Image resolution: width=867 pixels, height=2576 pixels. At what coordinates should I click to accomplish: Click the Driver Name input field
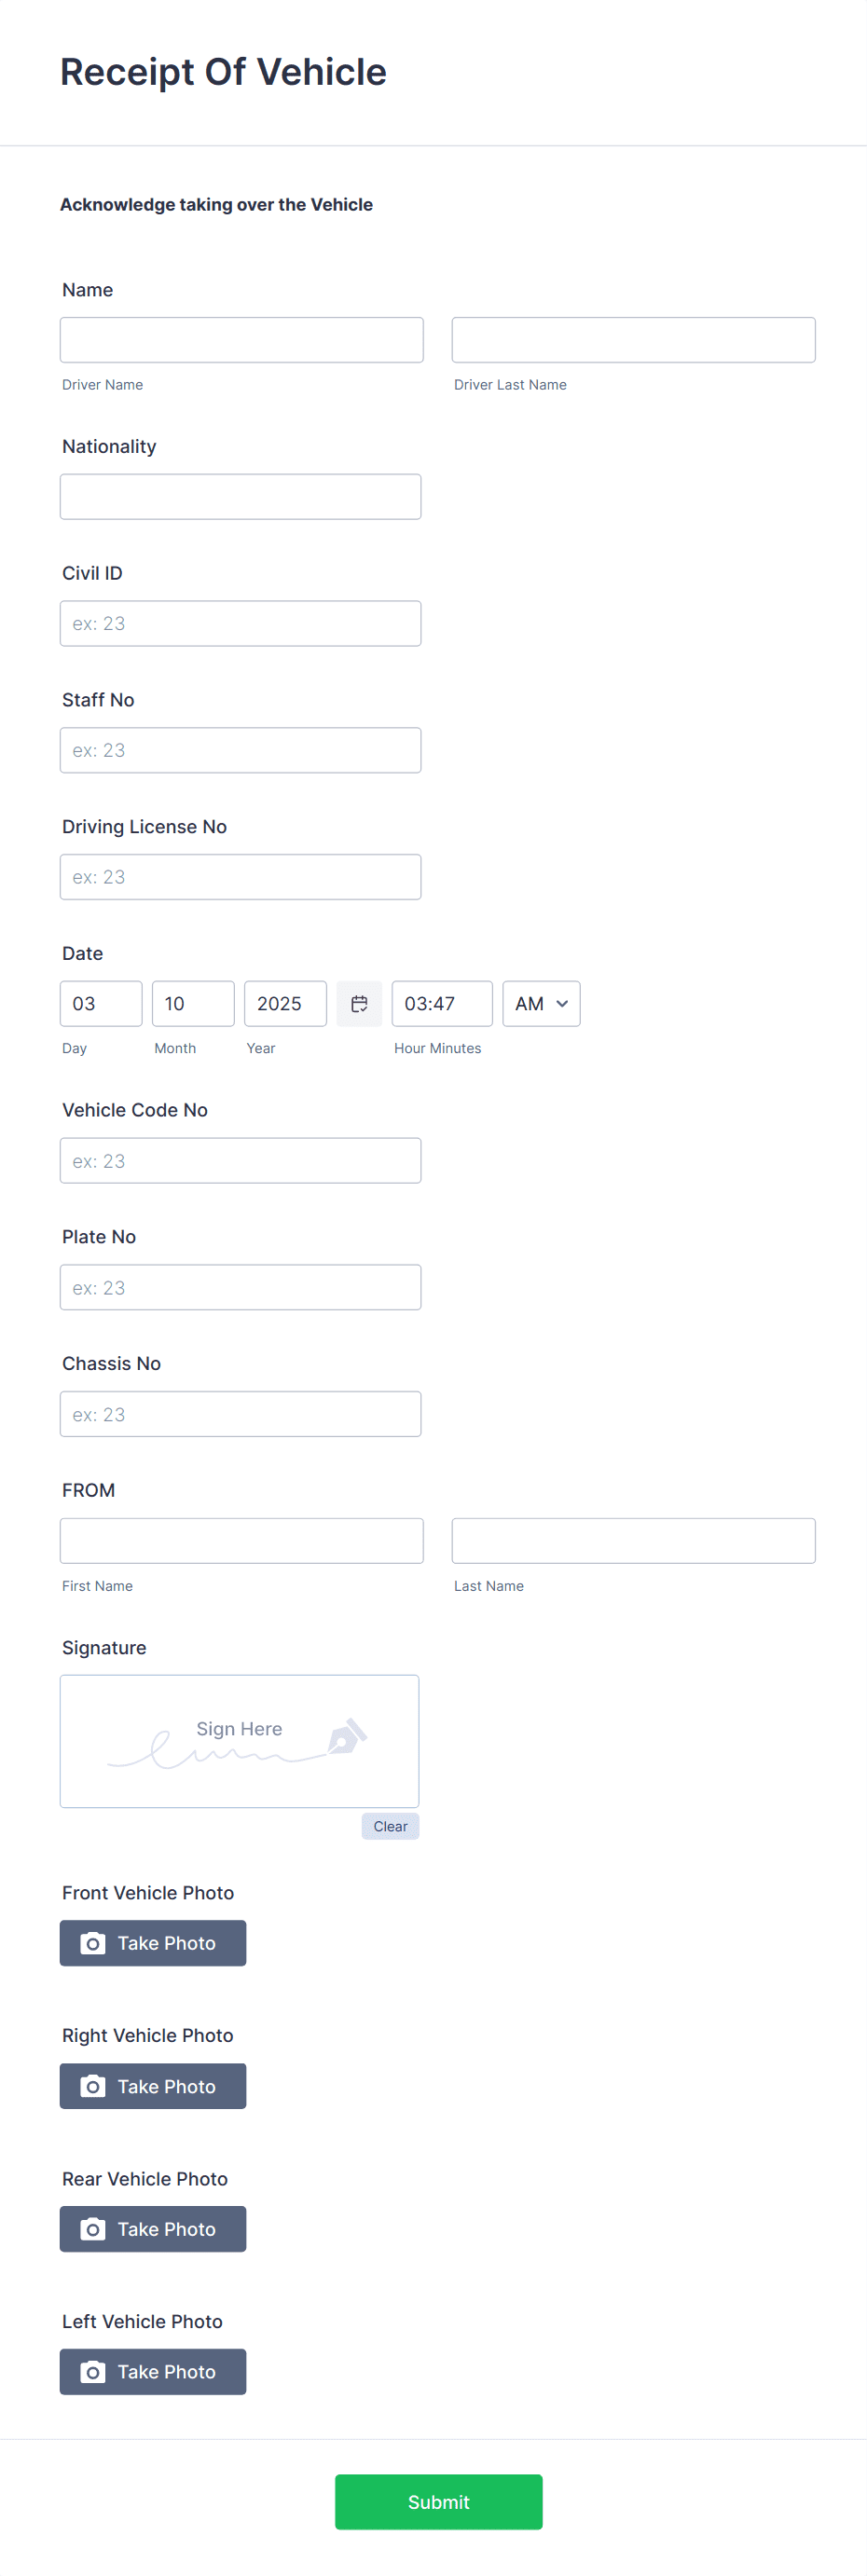point(241,340)
